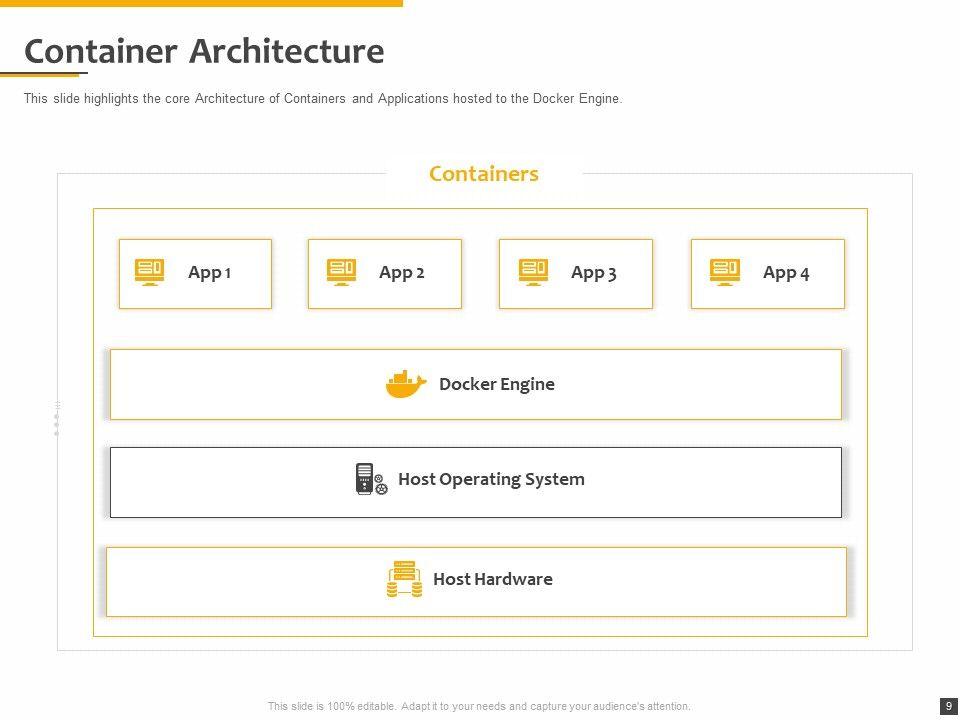
Task: Select the slide subtitle description text
Action: [x=323, y=99]
